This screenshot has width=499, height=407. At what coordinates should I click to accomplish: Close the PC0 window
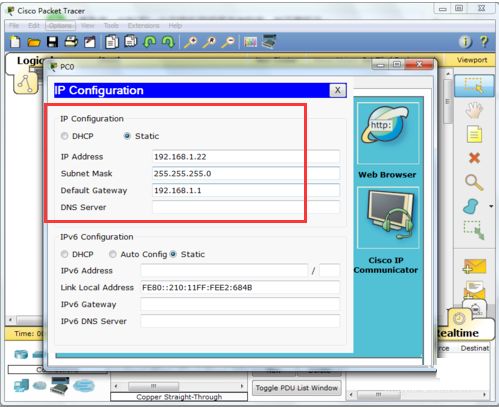tap(420, 64)
